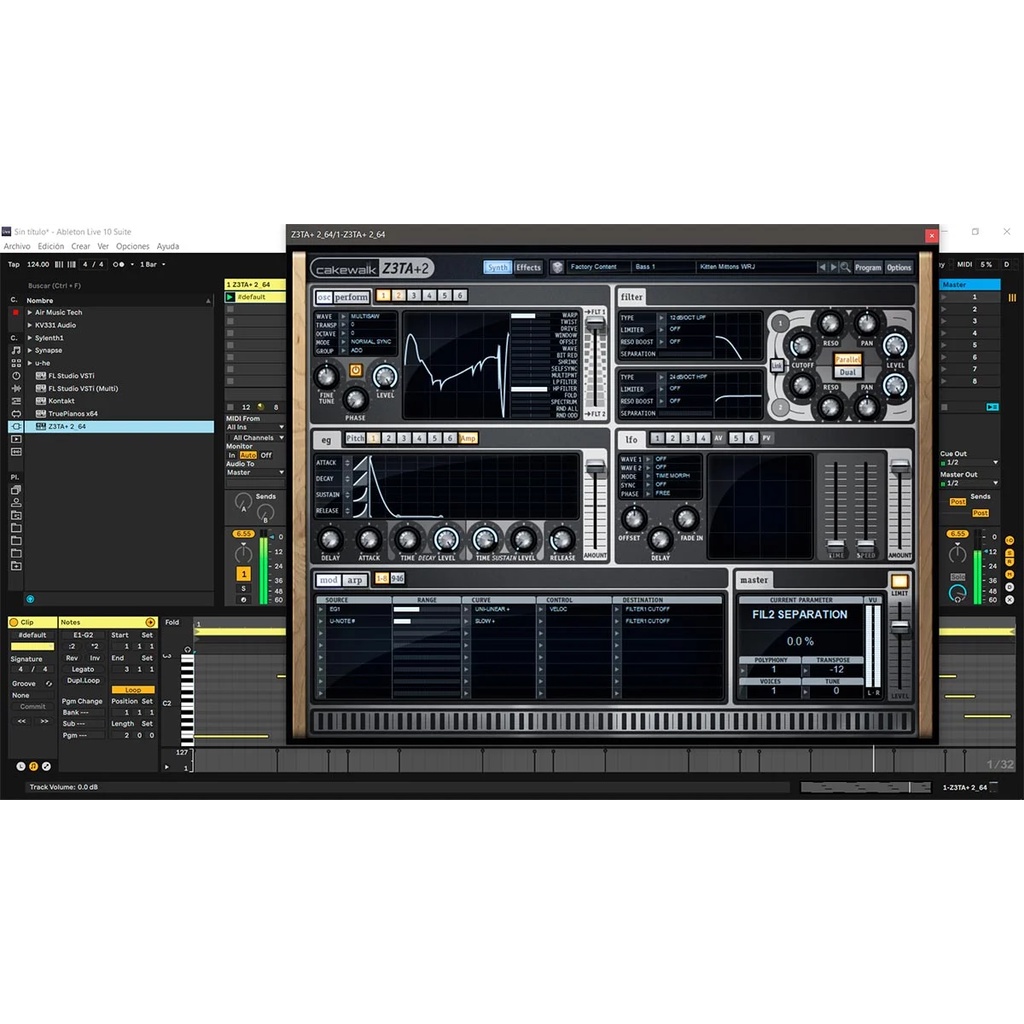Switch to the perform tab in Z3TA+
The width and height of the screenshot is (1024, 1024).
(351, 297)
